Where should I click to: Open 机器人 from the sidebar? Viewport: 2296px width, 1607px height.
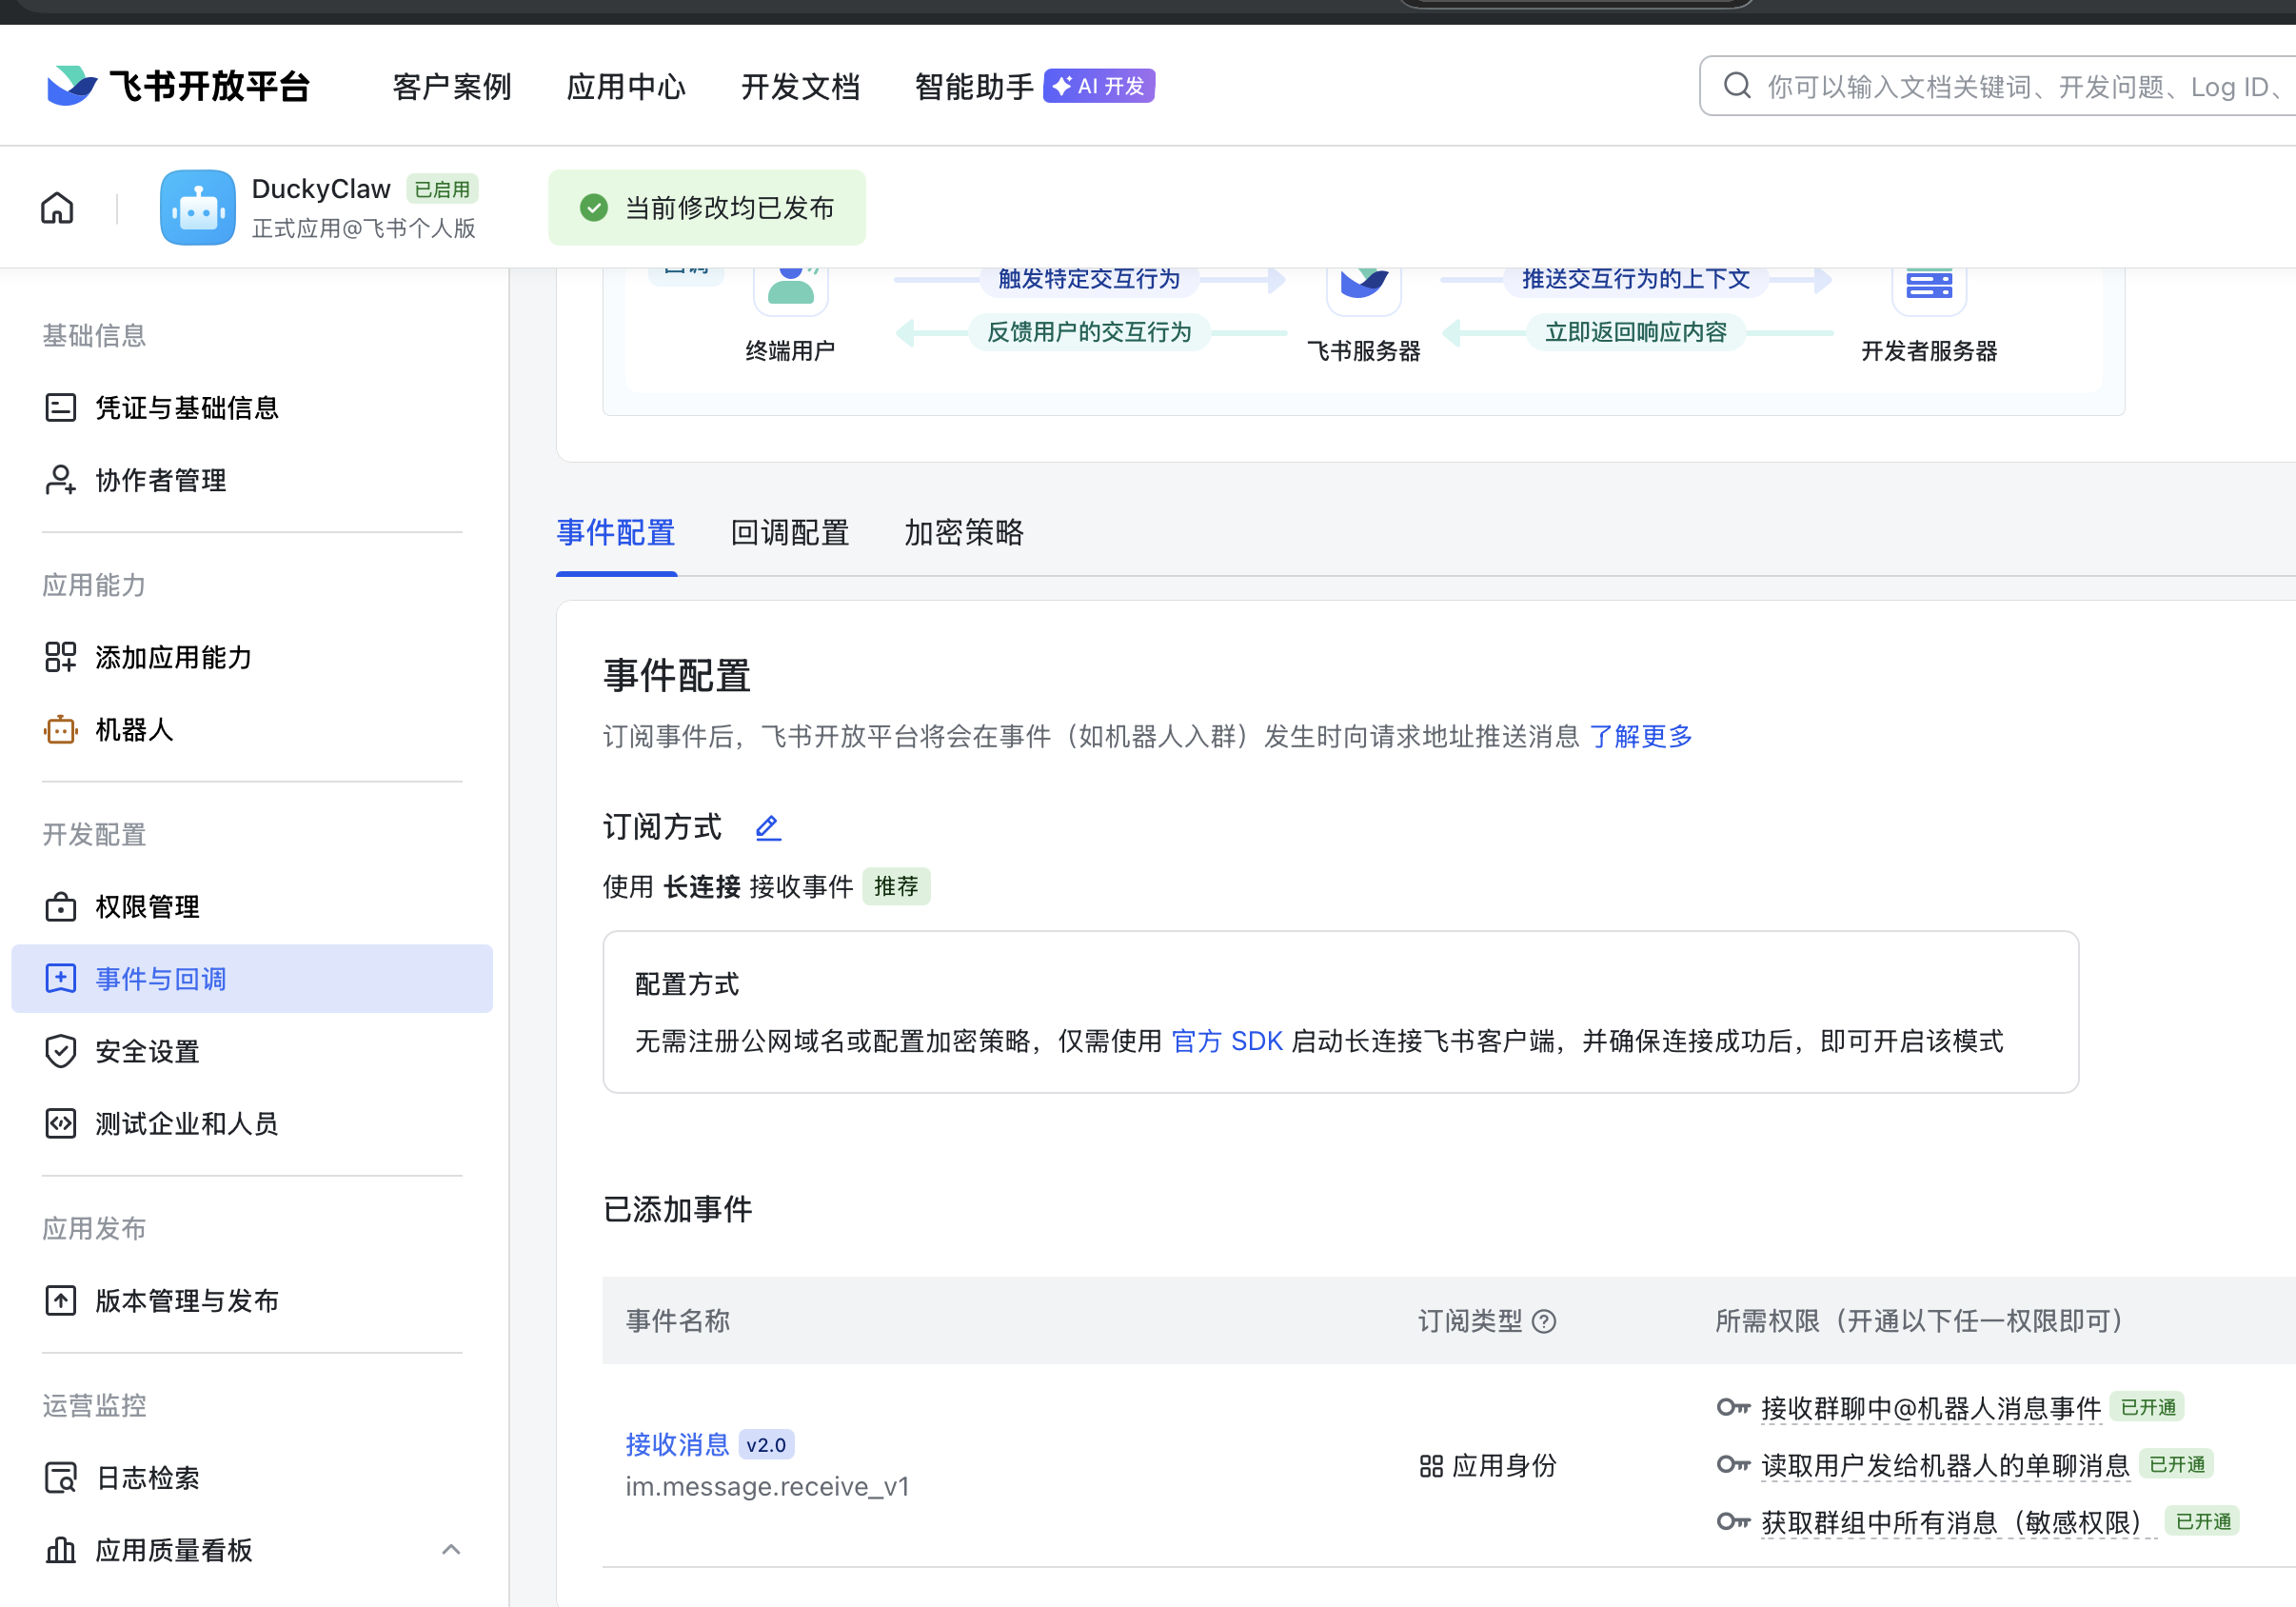coord(134,730)
